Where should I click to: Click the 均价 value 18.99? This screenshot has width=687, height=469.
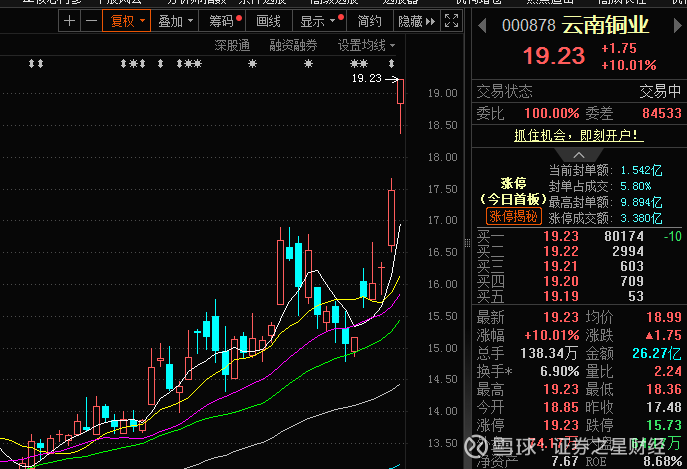[664, 317]
